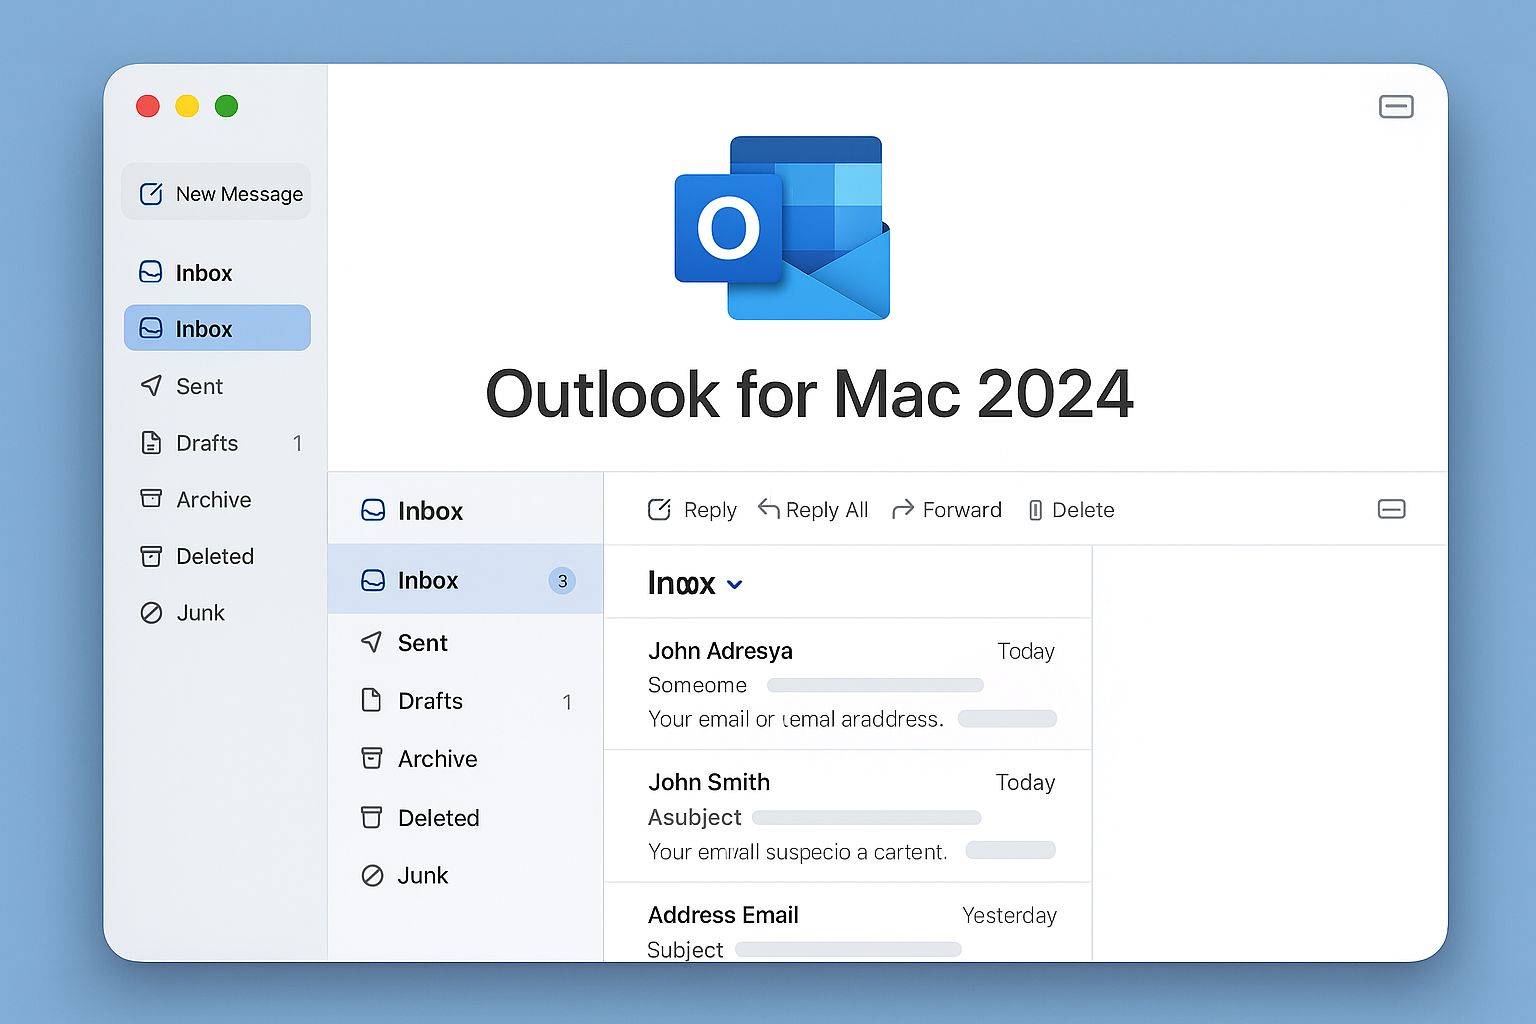The width and height of the screenshot is (1536, 1024).
Task: Click the Reply All toolbar action
Action: point(813,509)
